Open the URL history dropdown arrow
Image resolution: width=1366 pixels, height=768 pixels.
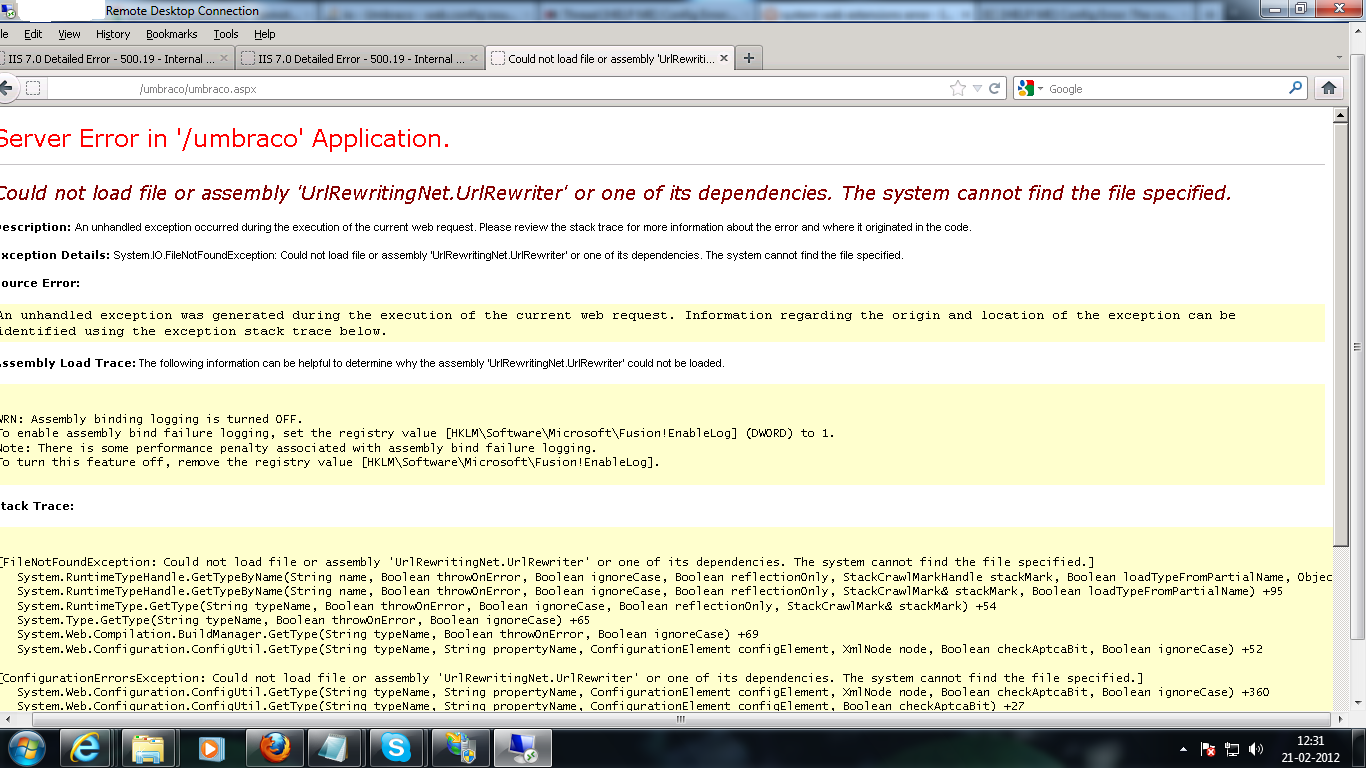[x=977, y=88]
